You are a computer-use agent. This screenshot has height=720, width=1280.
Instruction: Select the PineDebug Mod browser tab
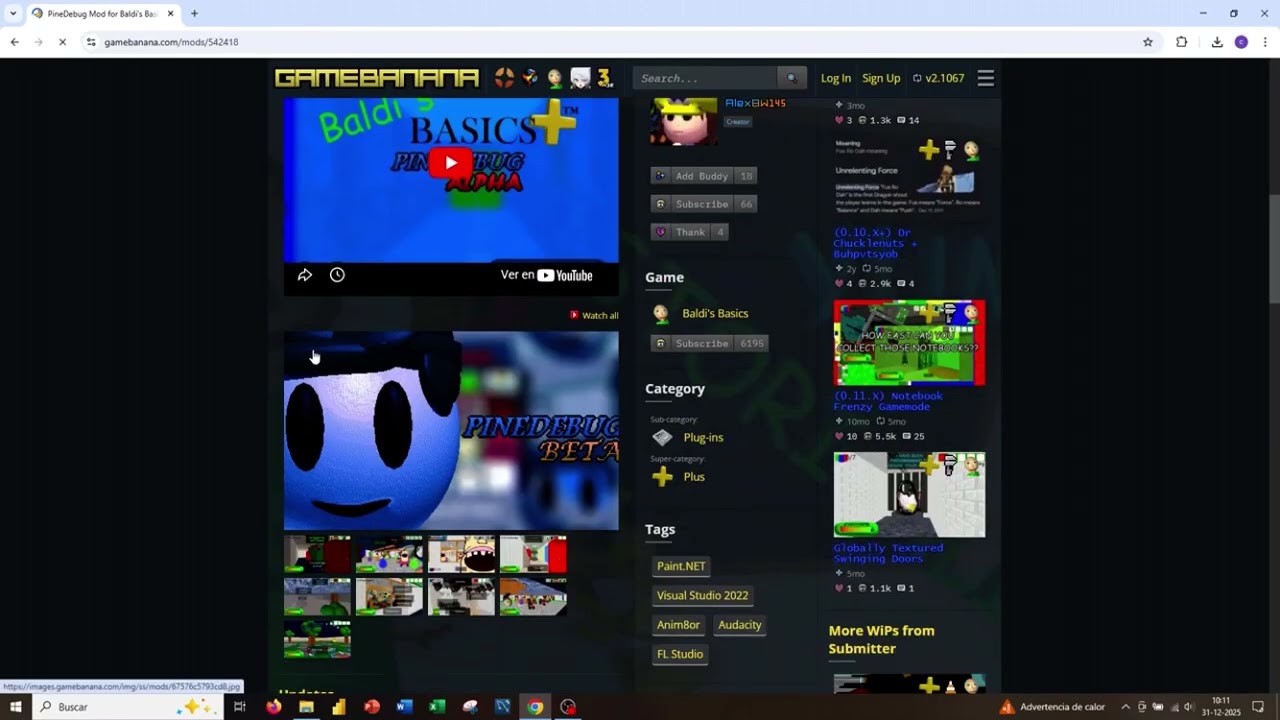tap(102, 13)
